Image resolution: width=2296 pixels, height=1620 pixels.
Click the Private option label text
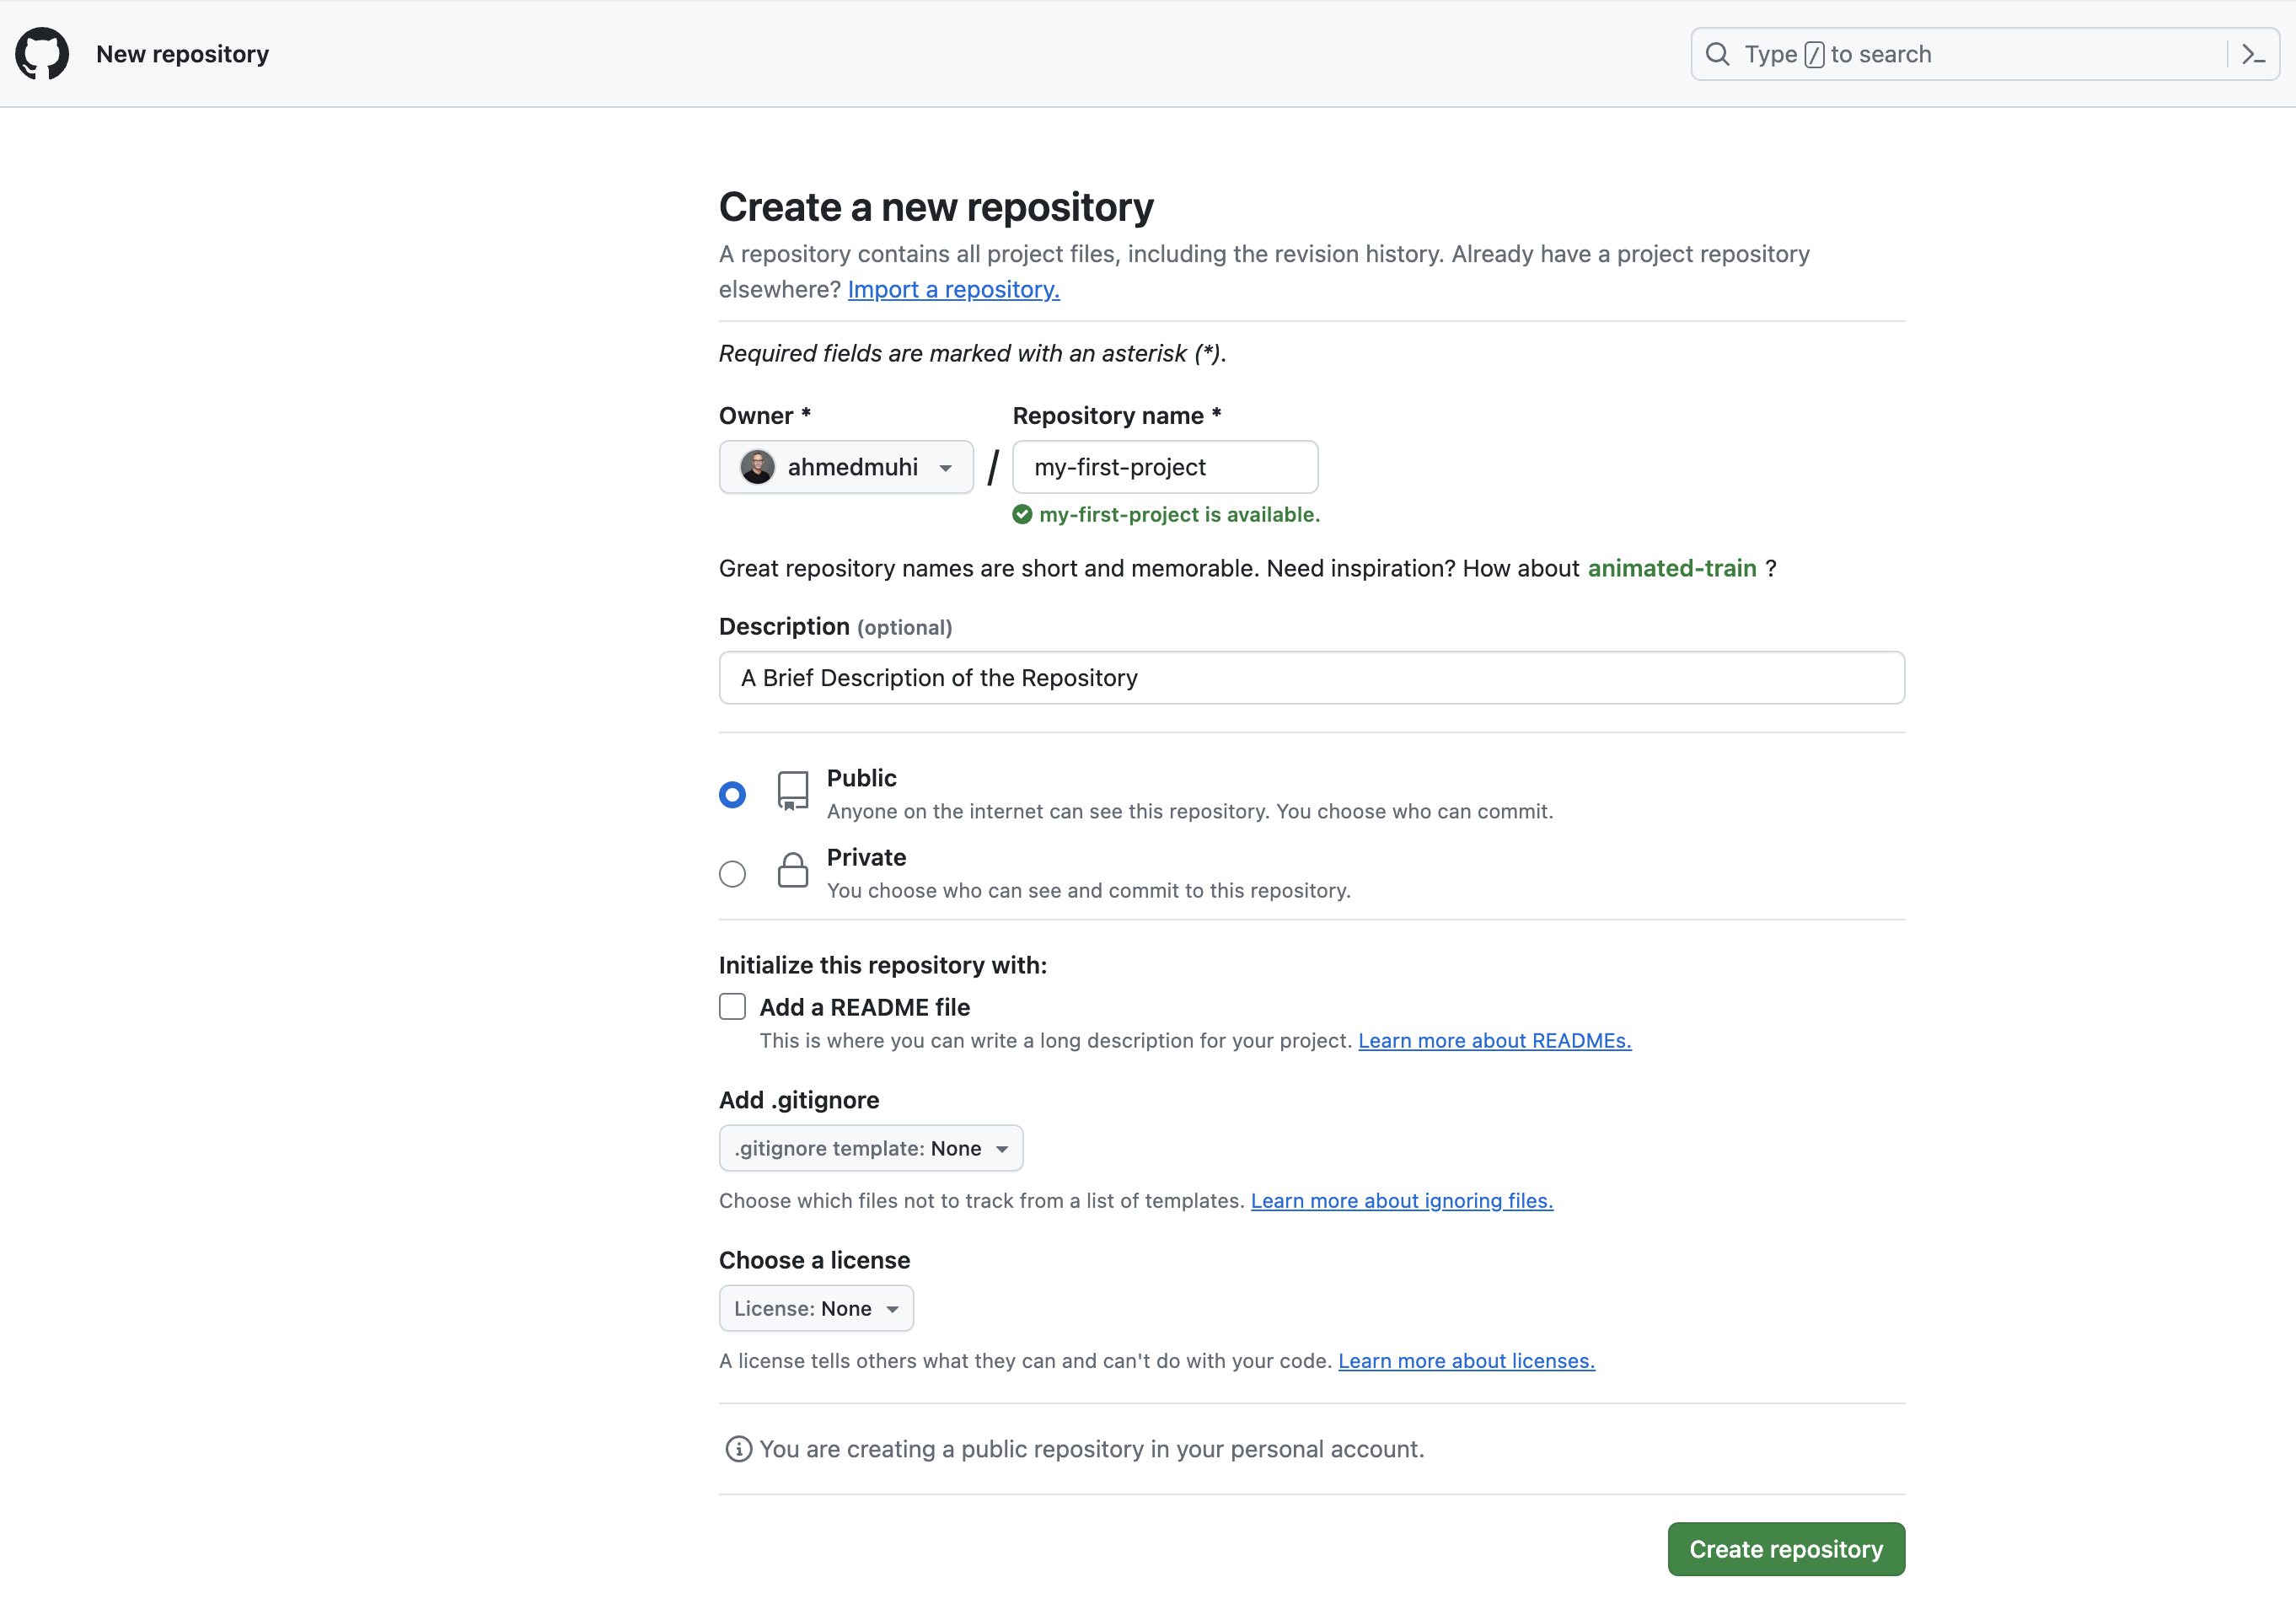pos(866,857)
